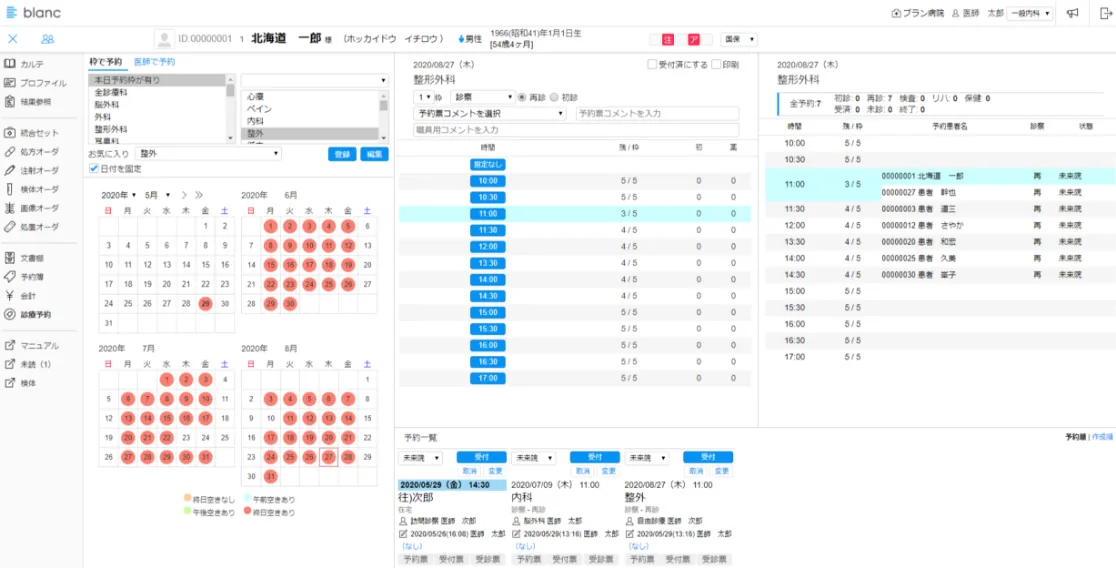Open 画像オーダ imaging order
The image size is (1116, 568).
31,208
